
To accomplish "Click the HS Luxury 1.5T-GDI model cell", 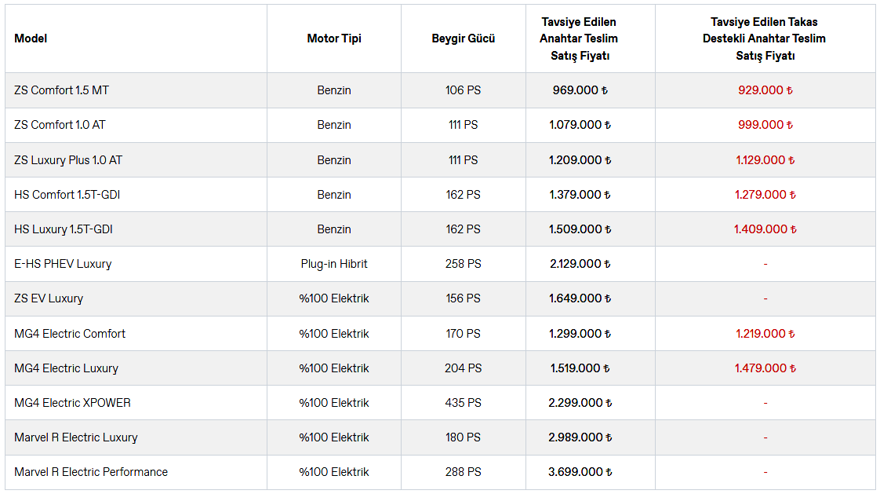I will [64, 229].
